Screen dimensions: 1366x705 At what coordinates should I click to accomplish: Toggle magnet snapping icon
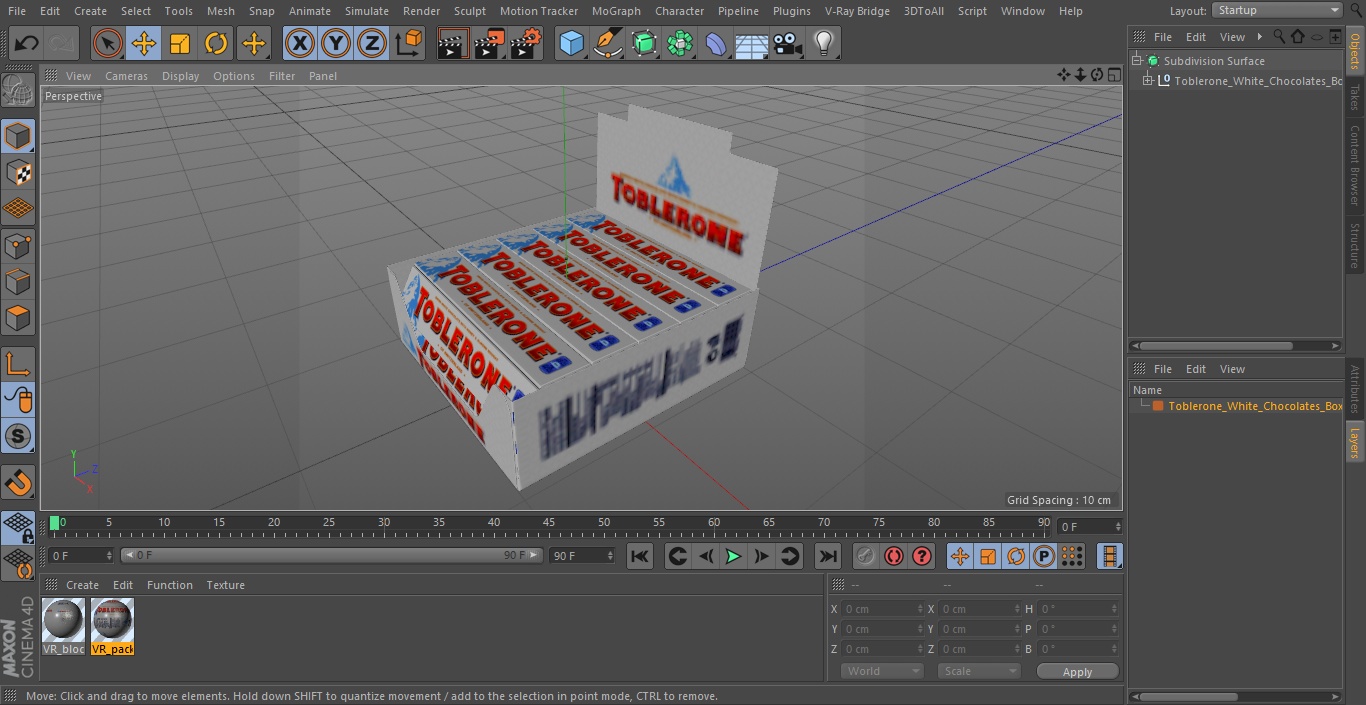point(18,483)
